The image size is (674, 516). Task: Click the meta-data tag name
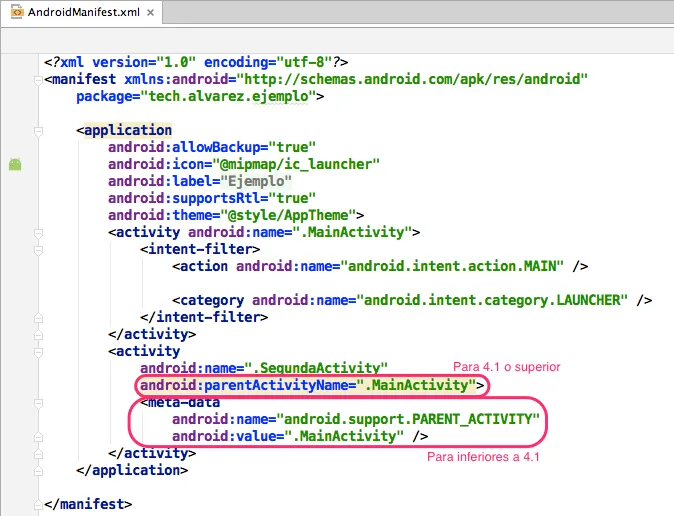coord(184,402)
